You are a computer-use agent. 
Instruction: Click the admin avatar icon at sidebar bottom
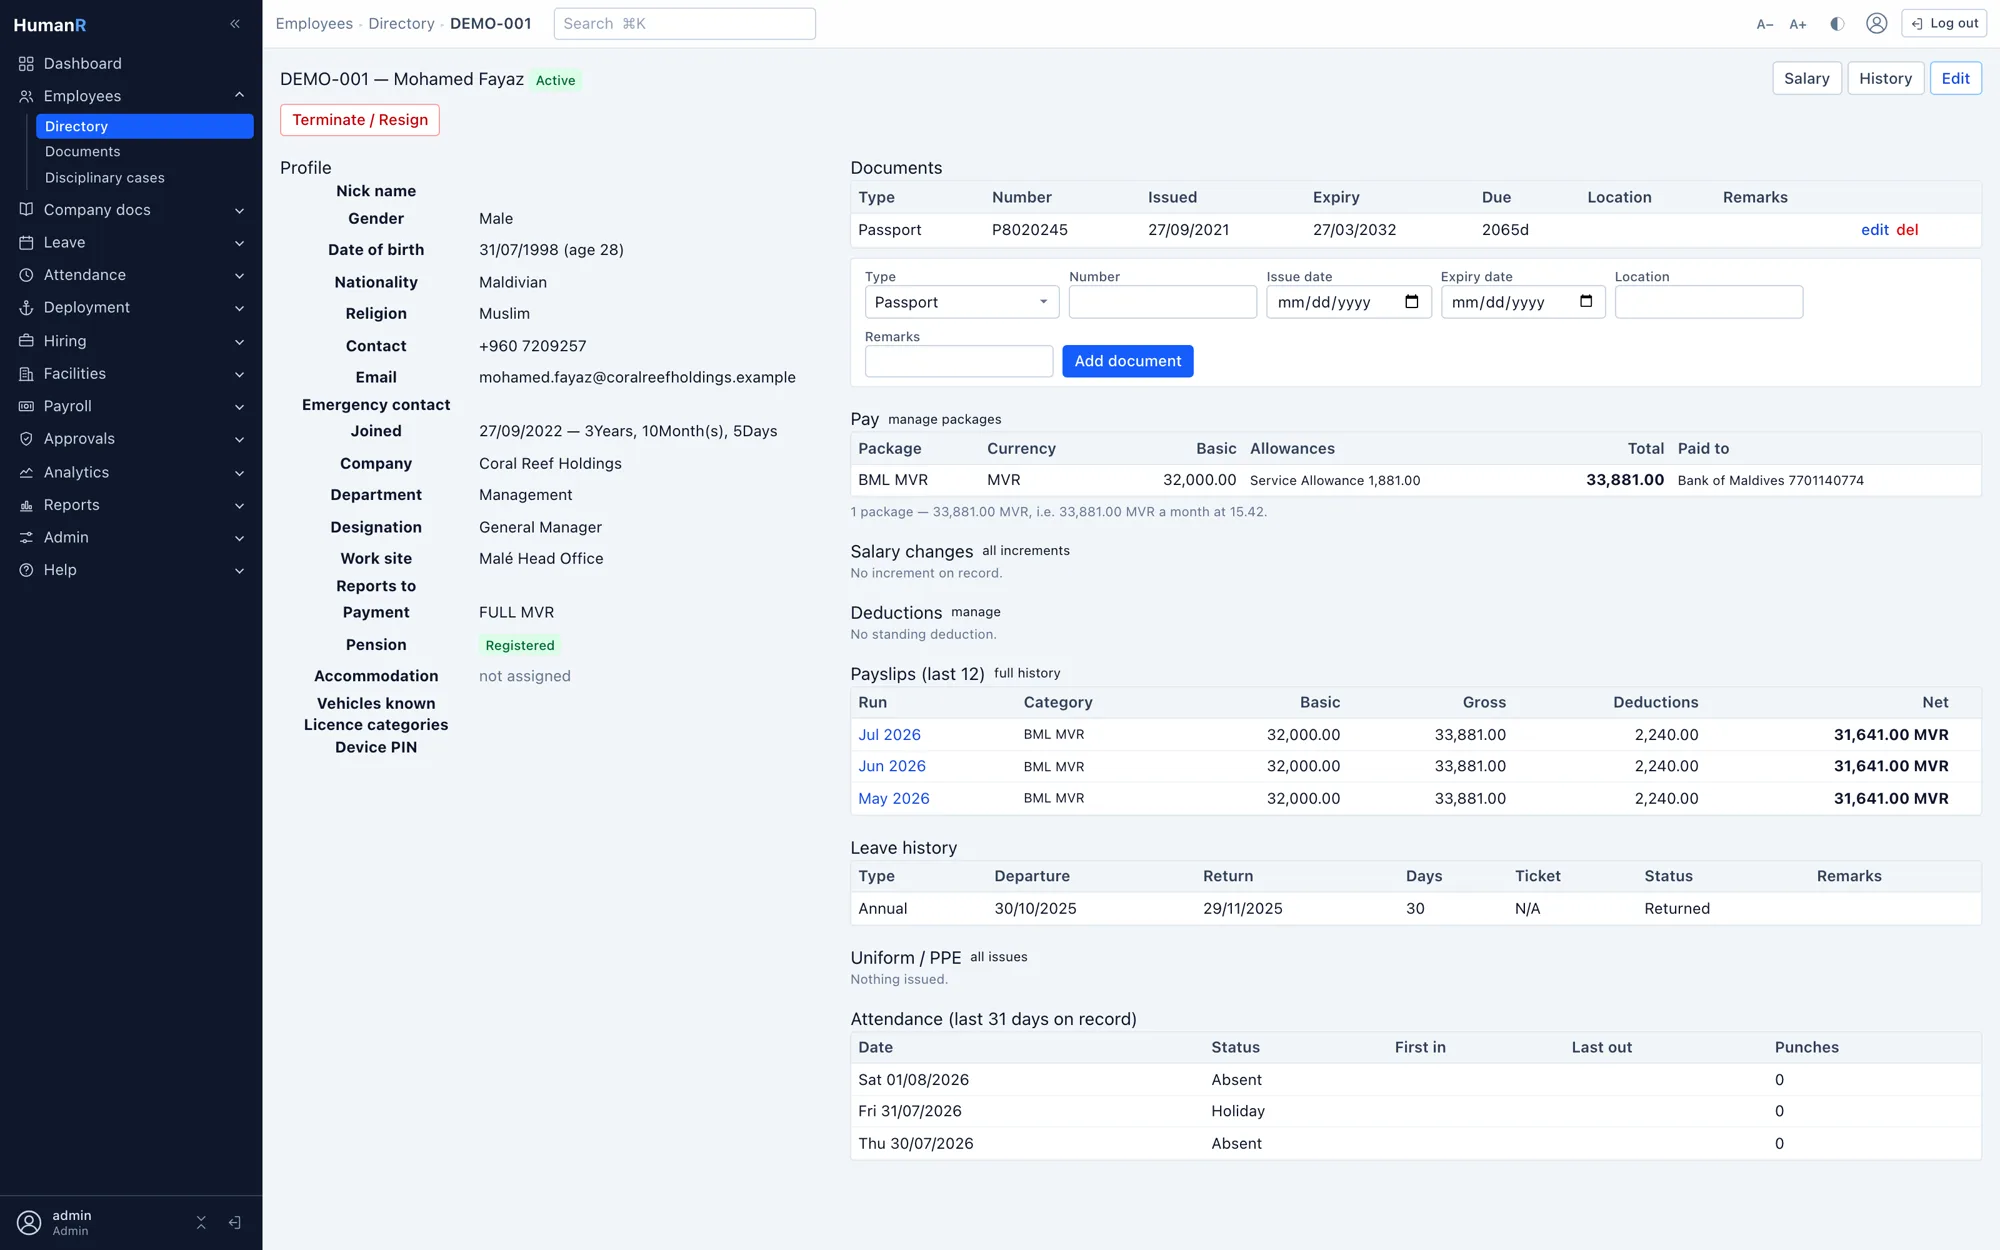pyautogui.click(x=29, y=1222)
